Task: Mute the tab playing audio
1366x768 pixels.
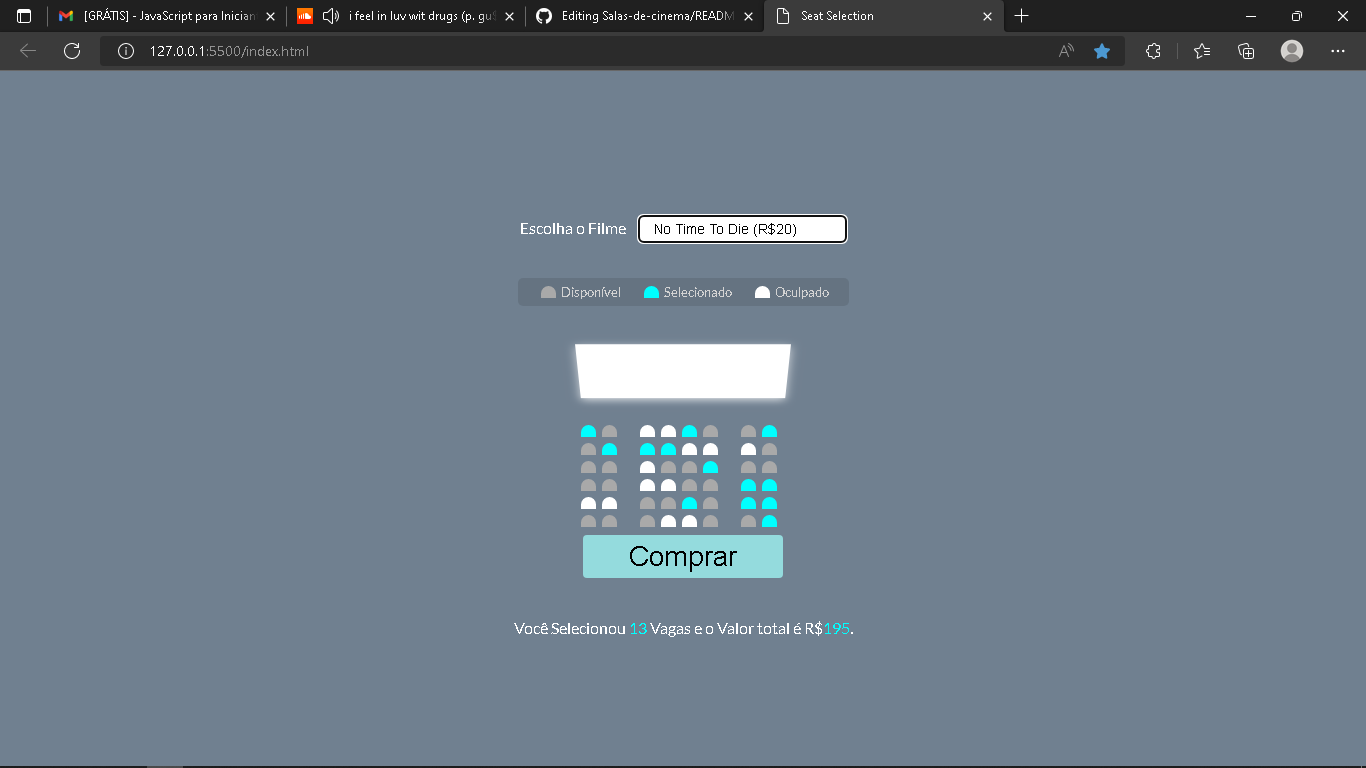Action: [330, 16]
